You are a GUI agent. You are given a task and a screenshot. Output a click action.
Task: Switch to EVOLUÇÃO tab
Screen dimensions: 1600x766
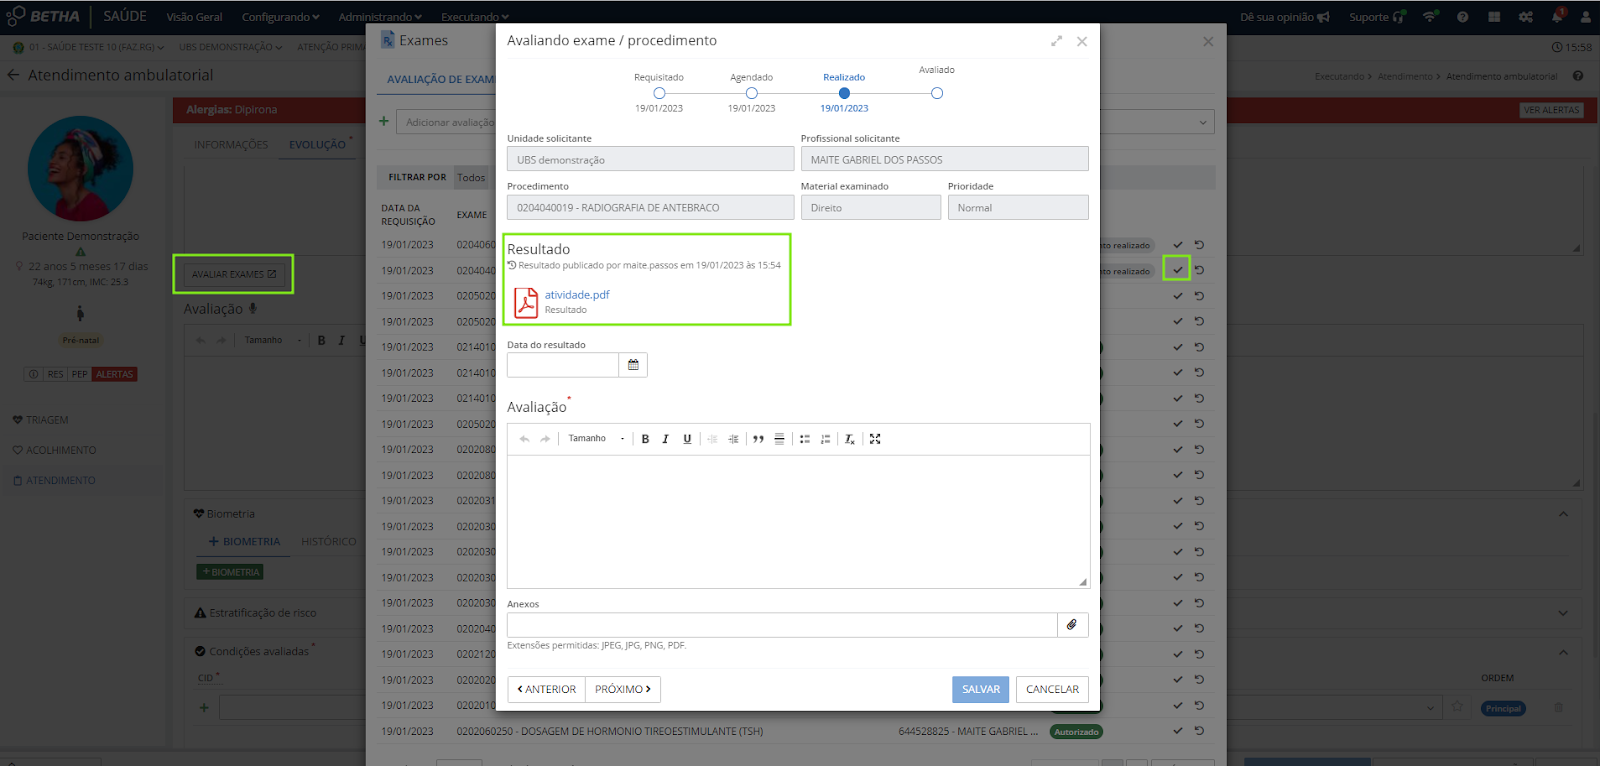coord(318,145)
